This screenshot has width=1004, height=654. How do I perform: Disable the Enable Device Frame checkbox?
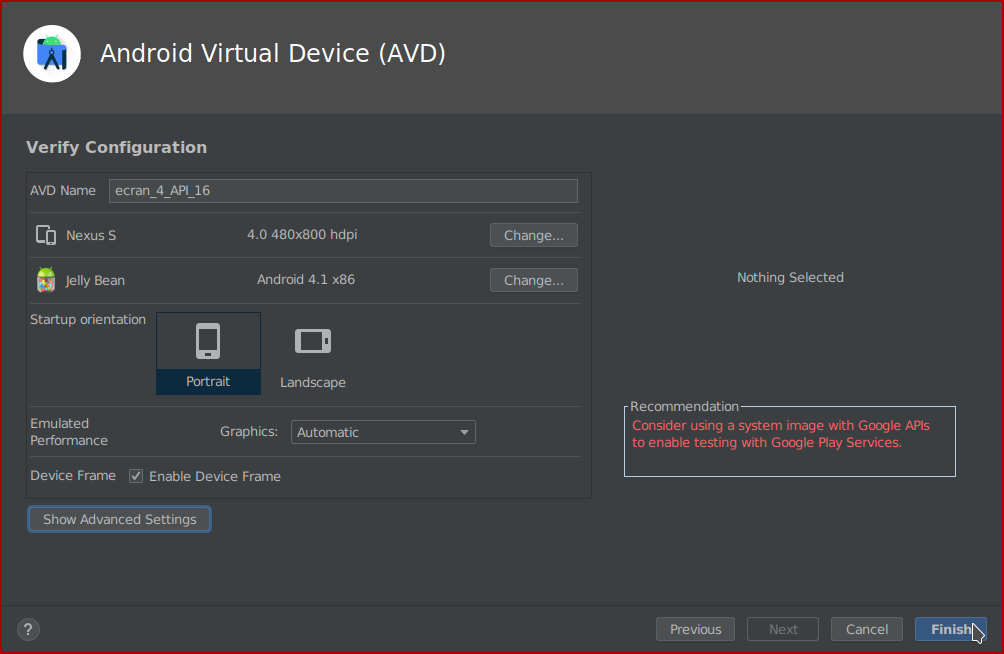[136, 477]
